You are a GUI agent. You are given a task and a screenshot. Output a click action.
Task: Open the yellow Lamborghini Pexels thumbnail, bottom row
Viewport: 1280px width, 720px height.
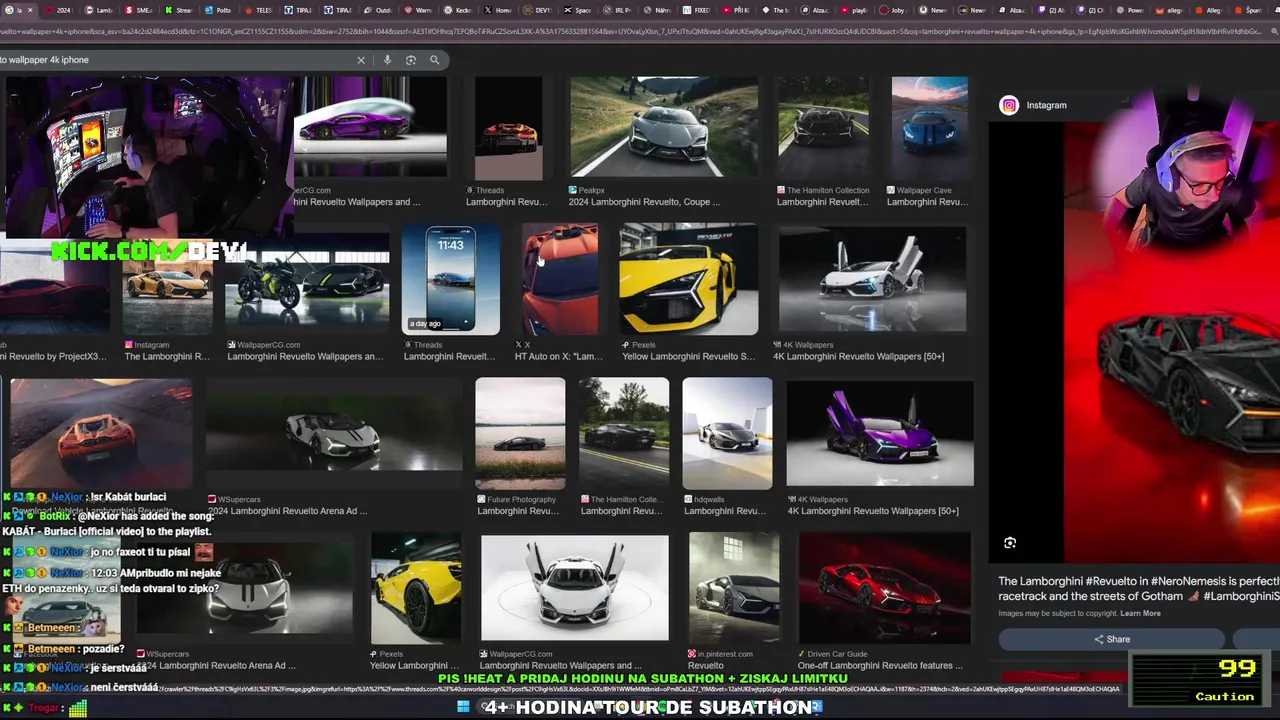(x=416, y=588)
